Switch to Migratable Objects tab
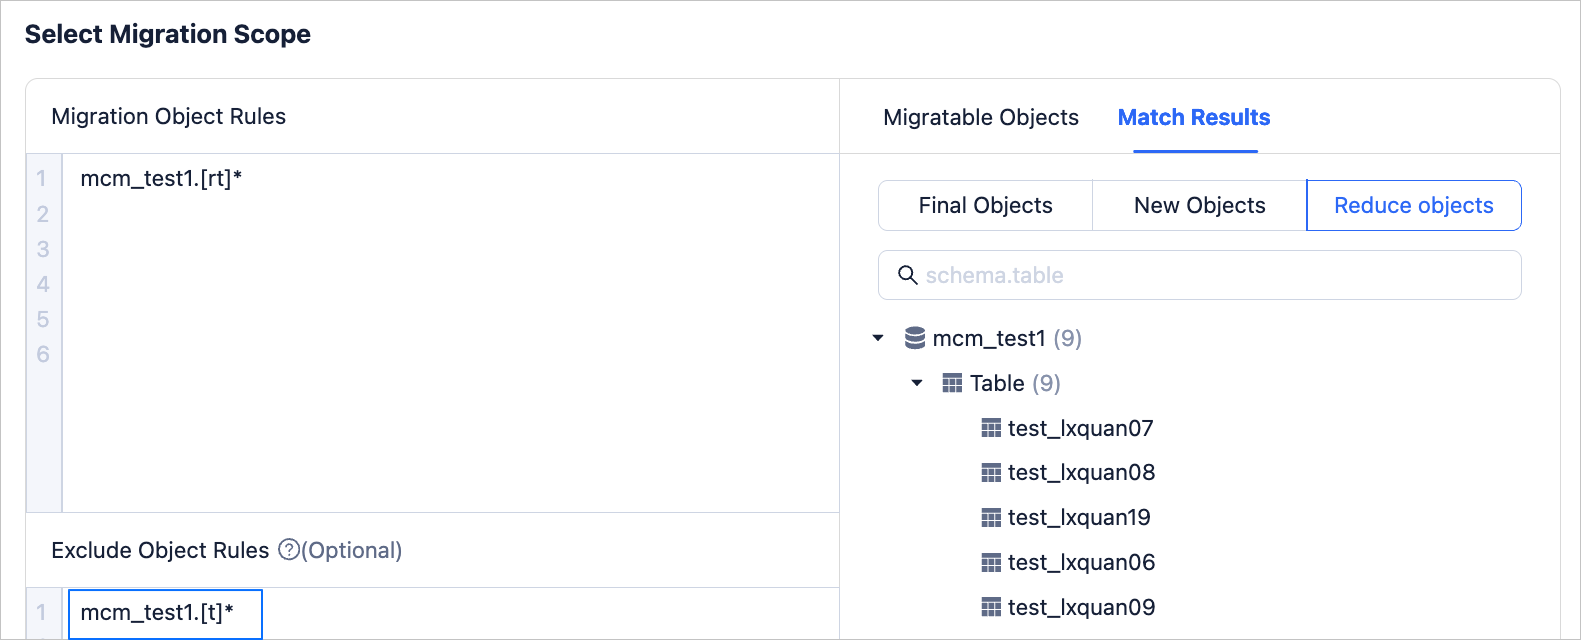The height and width of the screenshot is (640, 1581). pyautogui.click(x=980, y=118)
